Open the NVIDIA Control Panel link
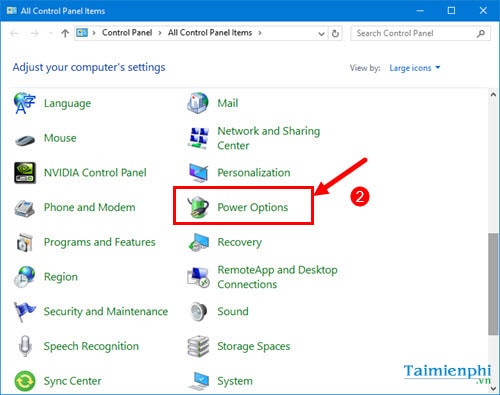 (95, 173)
